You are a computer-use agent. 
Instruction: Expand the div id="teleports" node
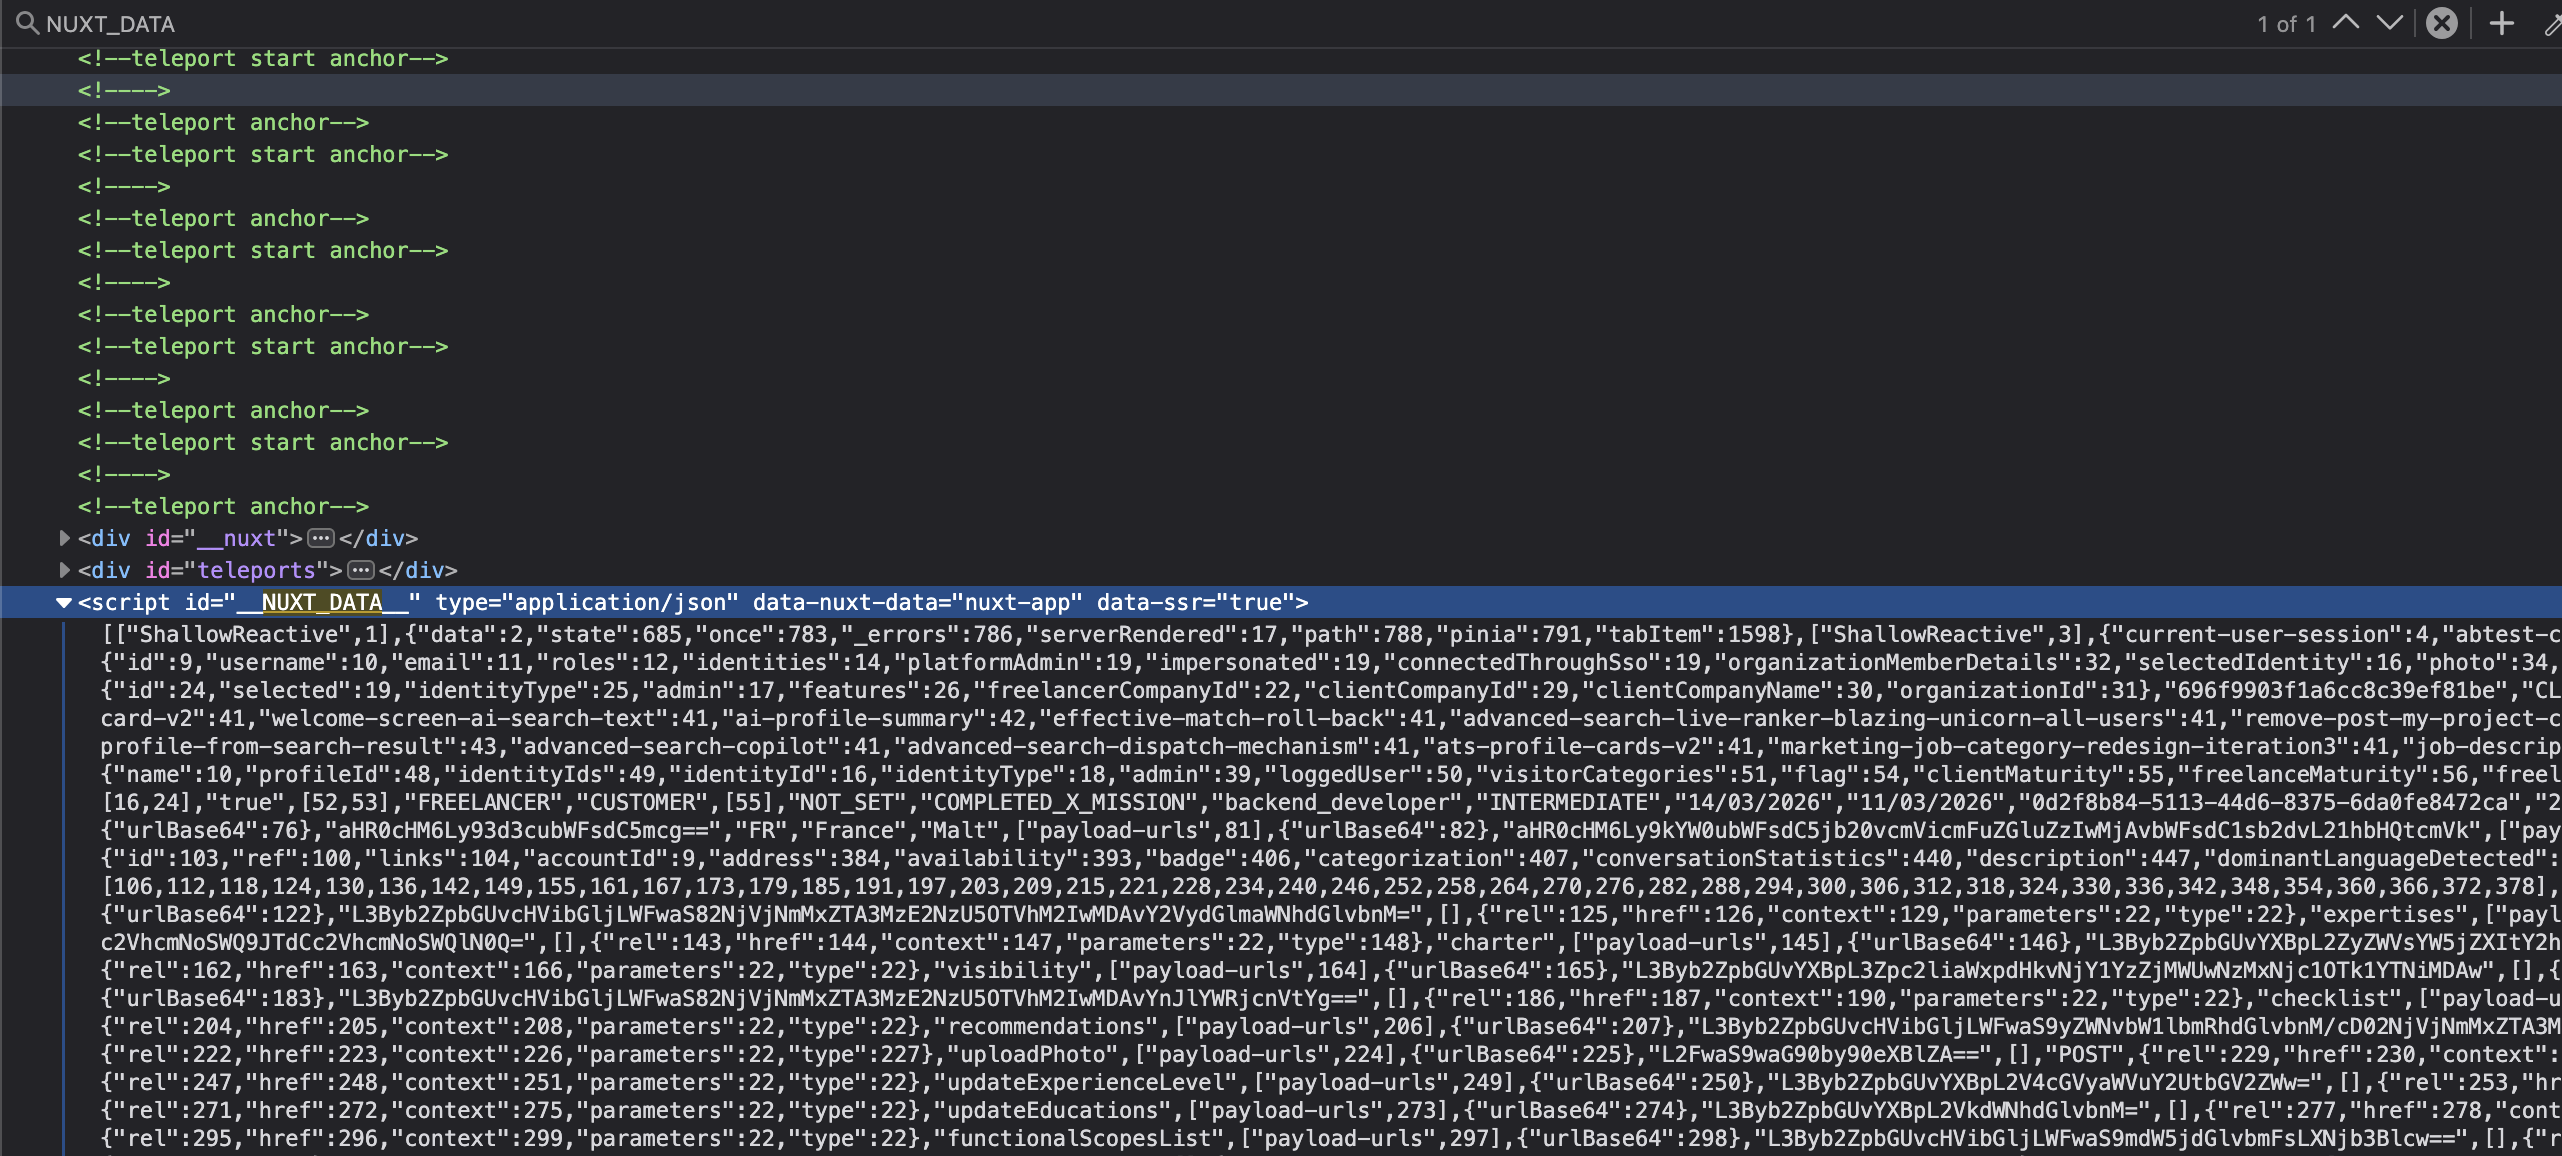click(65, 570)
